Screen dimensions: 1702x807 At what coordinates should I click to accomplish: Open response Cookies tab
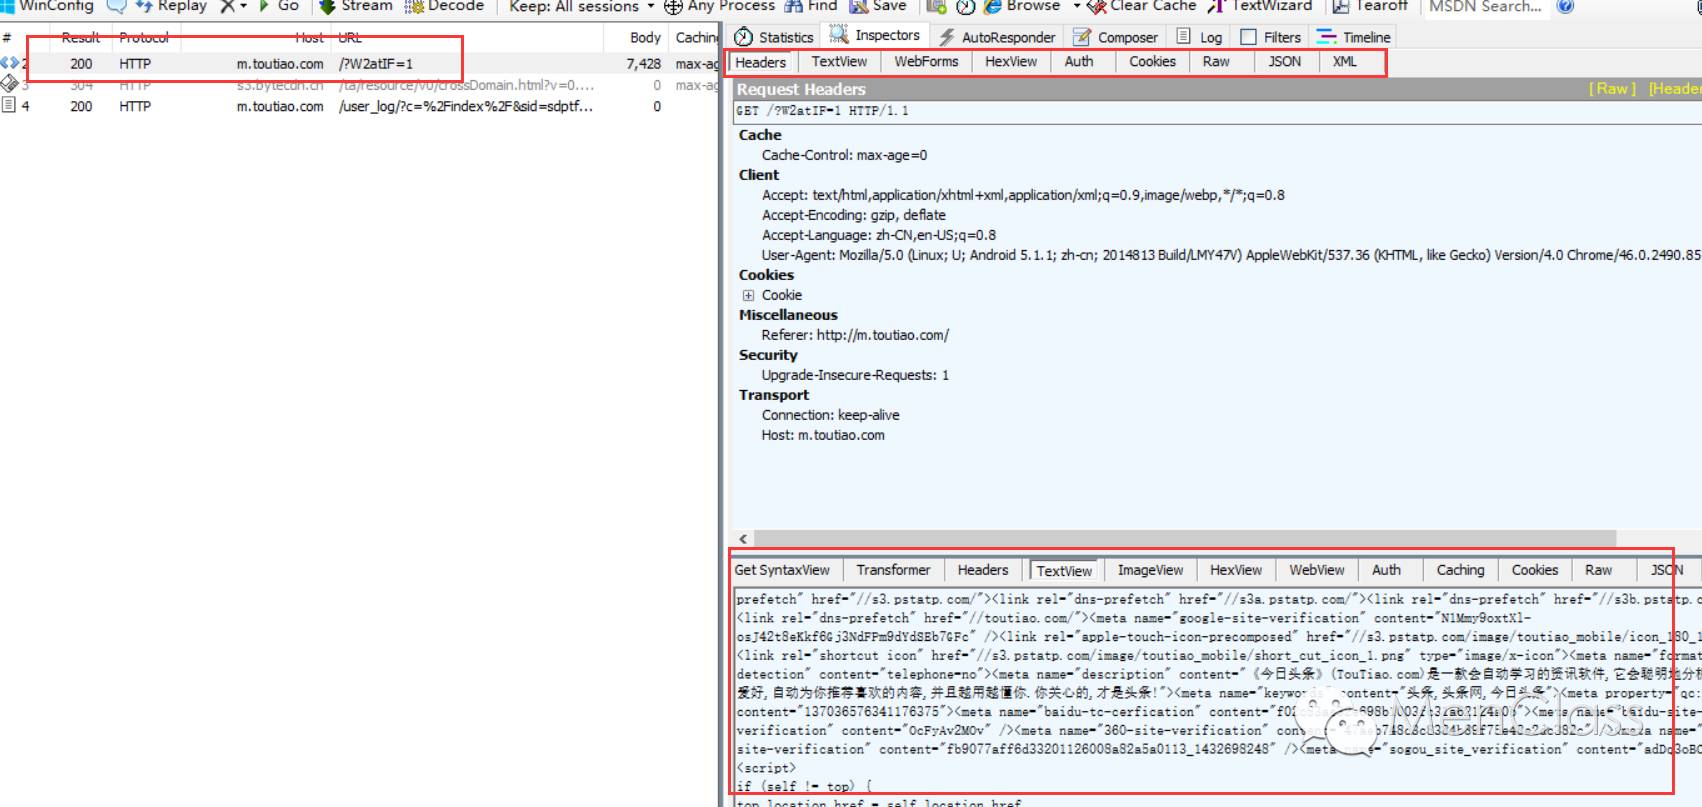[x=1534, y=570]
